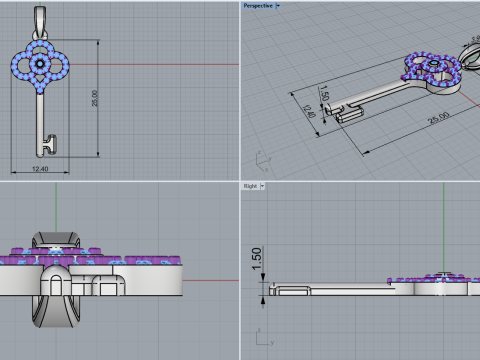Select the key bit teeth in top view

point(50,144)
